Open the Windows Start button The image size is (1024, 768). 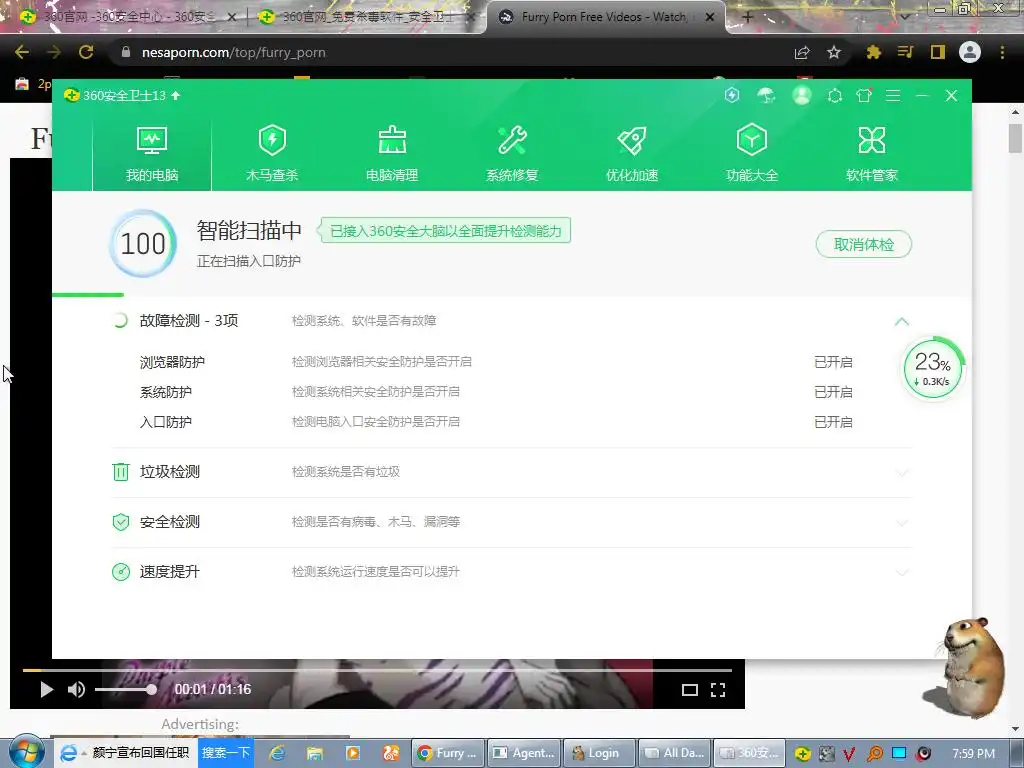click(x=26, y=752)
